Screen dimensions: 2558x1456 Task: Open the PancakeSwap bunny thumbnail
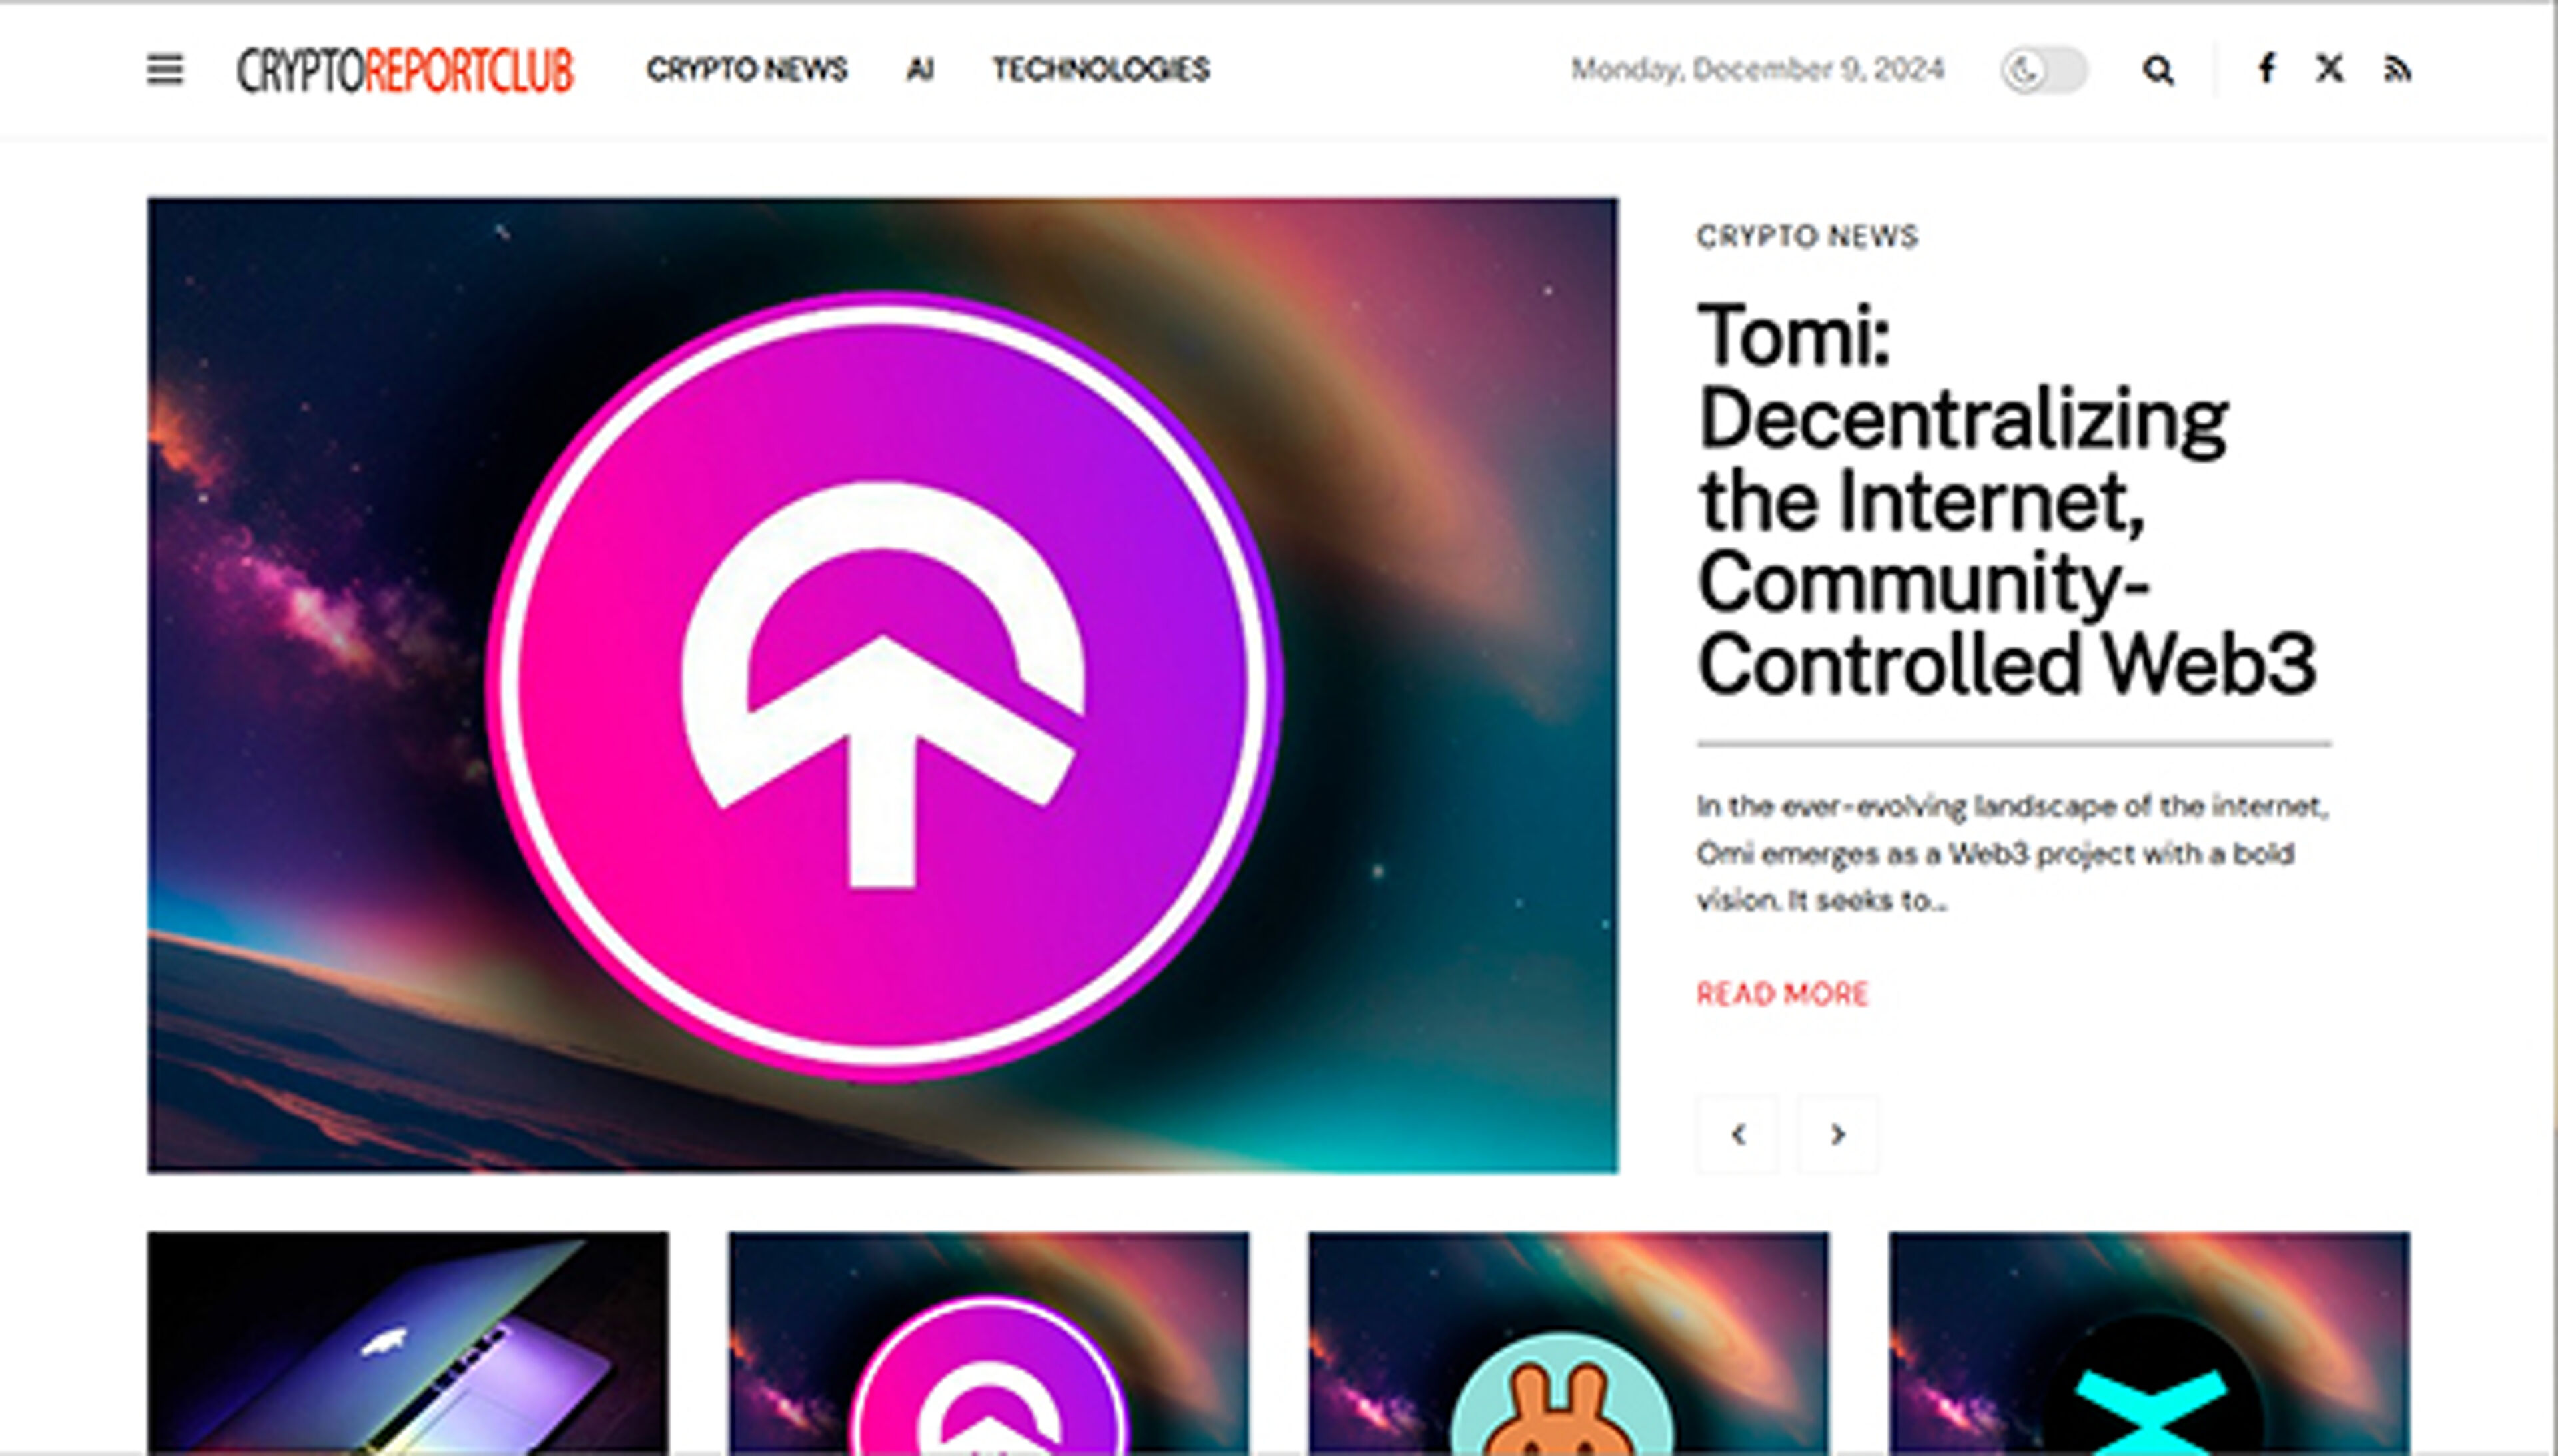1569,1343
